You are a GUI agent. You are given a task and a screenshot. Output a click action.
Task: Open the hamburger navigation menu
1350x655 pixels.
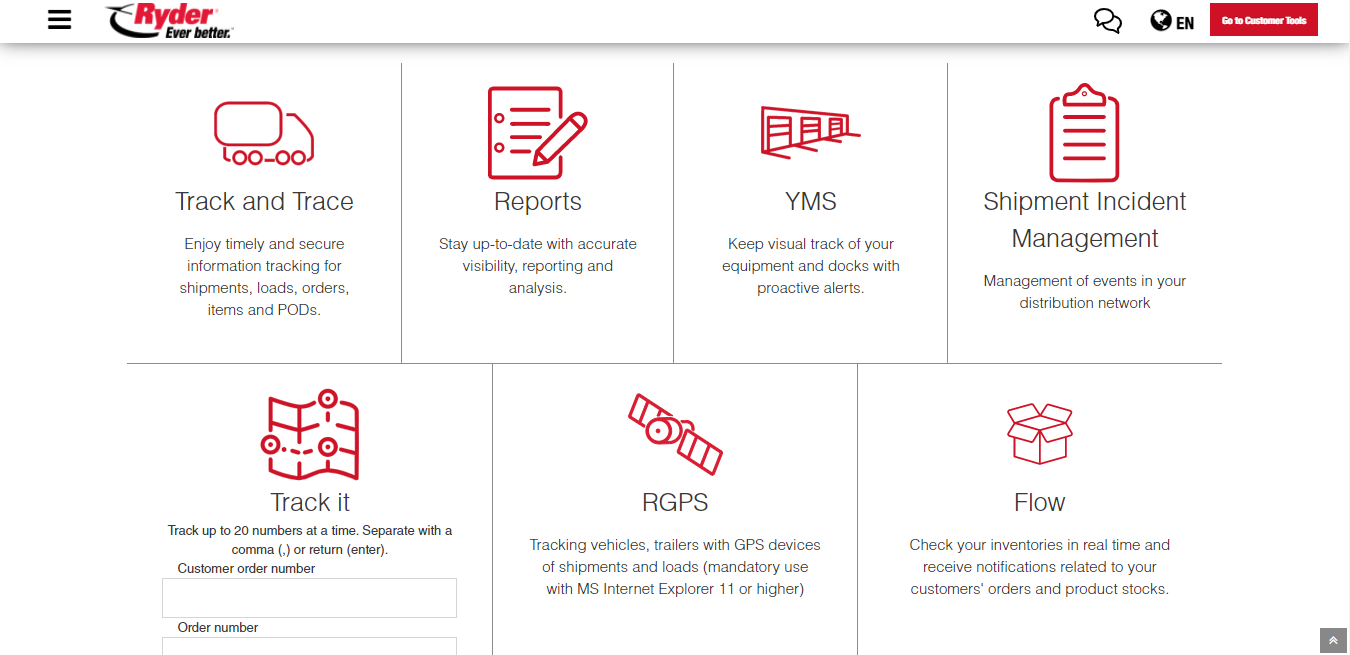[60, 20]
